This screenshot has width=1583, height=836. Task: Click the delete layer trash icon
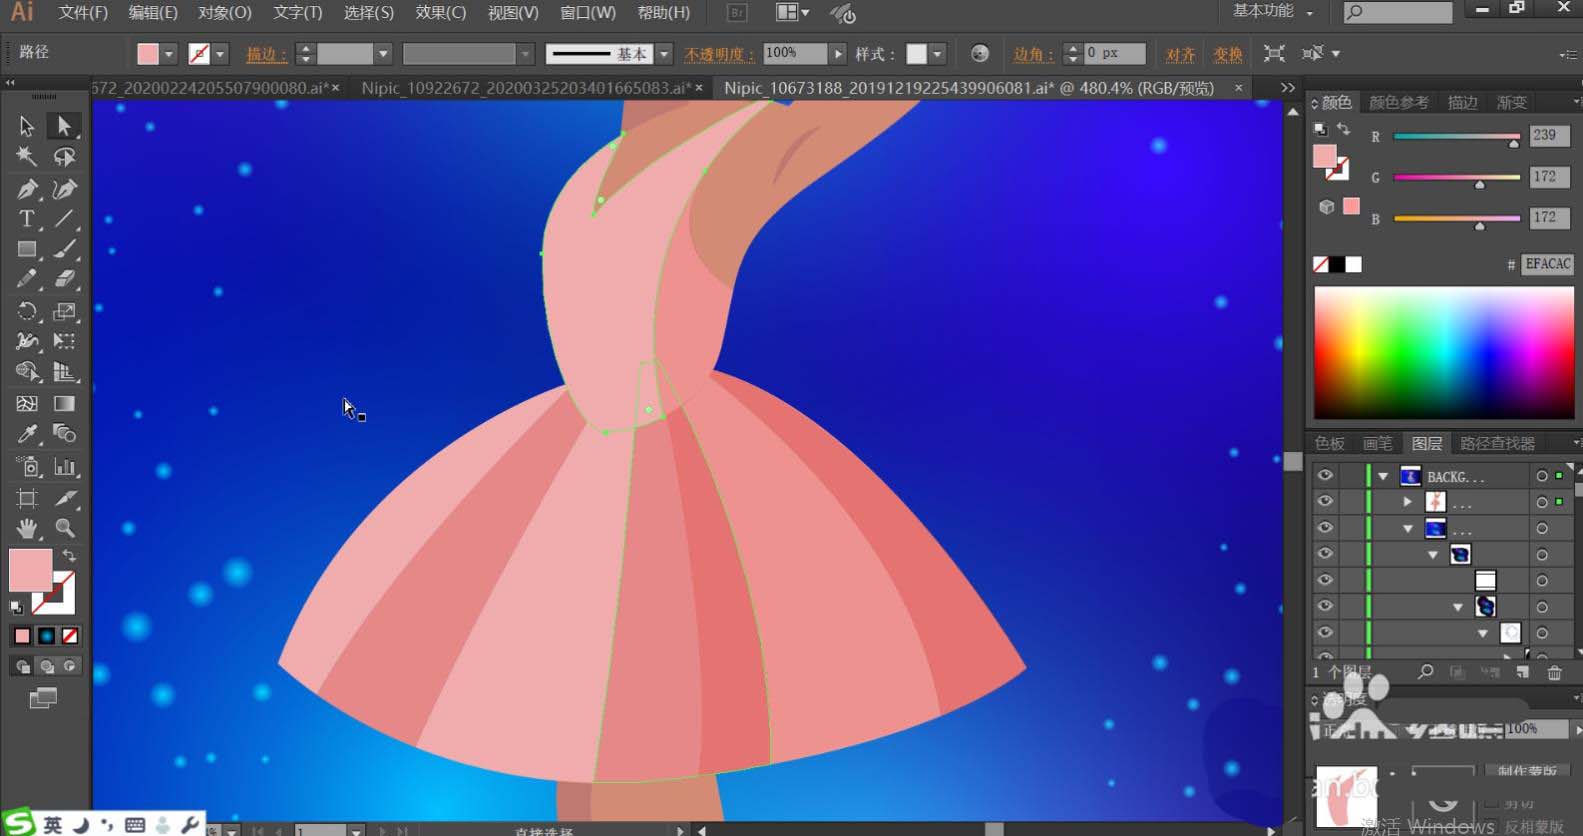[x=1554, y=673]
